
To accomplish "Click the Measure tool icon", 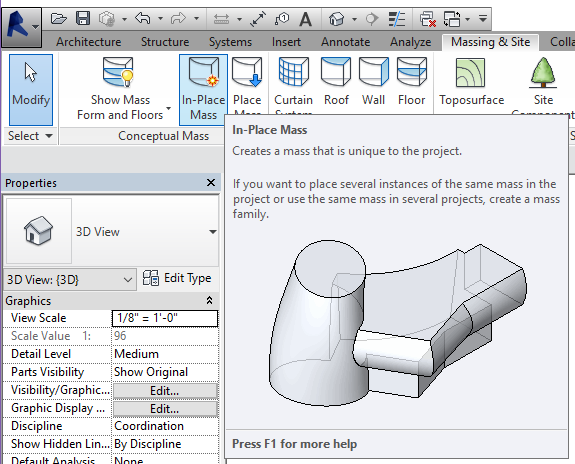I will click(x=221, y=19).
